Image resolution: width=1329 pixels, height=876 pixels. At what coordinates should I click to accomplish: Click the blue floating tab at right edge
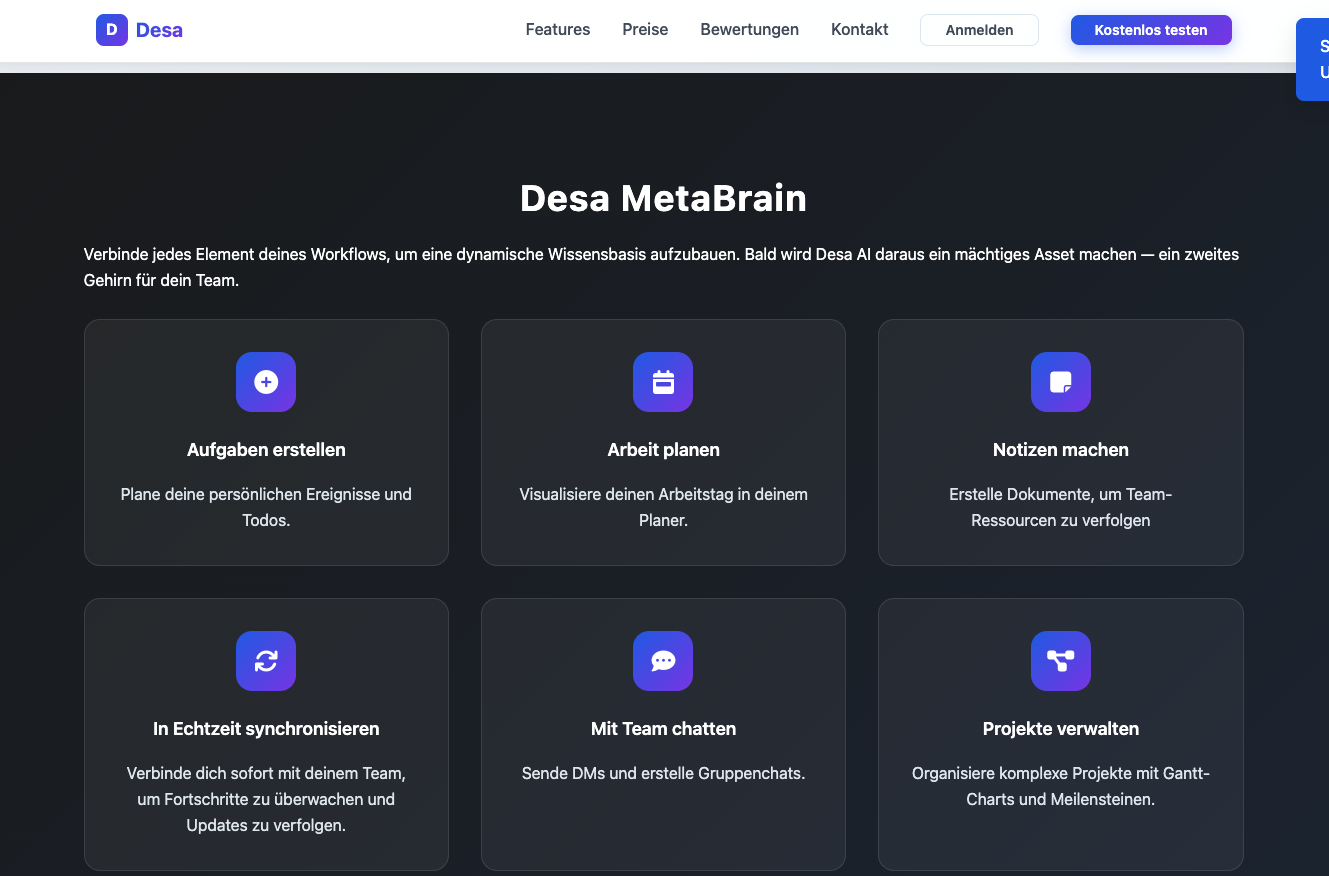click(x=1314, y=60)
